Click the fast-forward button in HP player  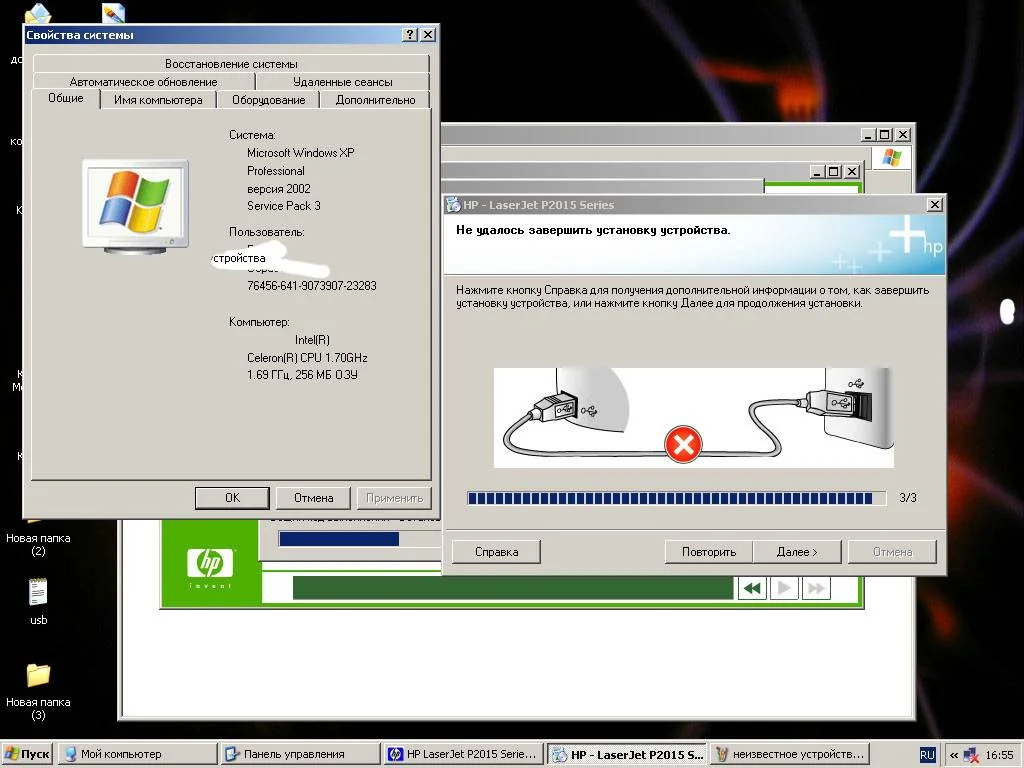pos(816,588)
